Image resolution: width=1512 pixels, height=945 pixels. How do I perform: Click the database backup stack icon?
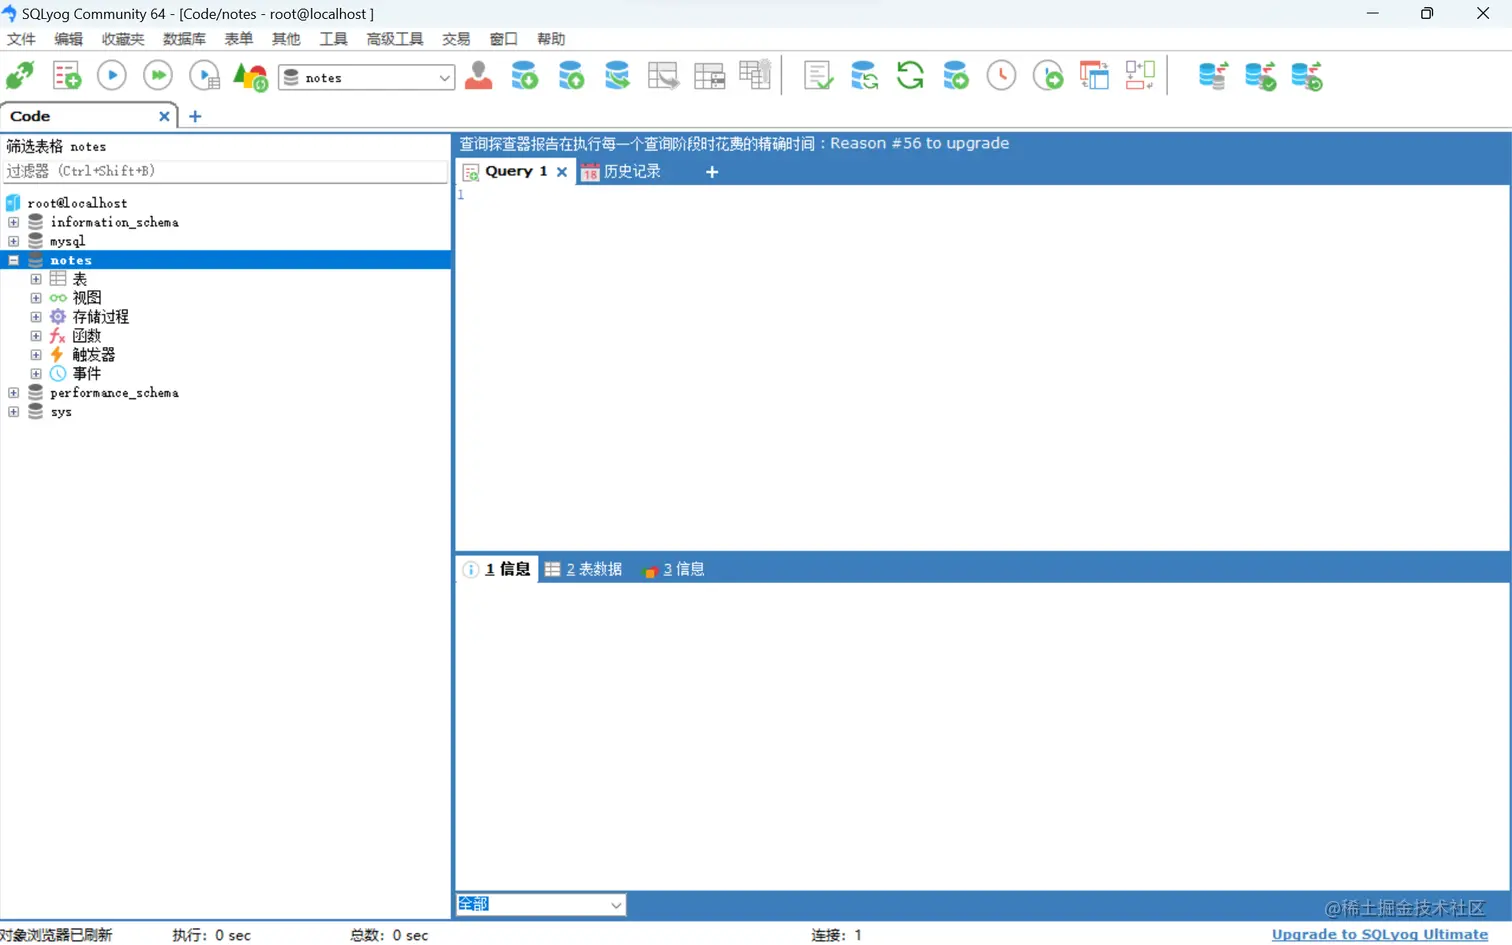[617, 76]
